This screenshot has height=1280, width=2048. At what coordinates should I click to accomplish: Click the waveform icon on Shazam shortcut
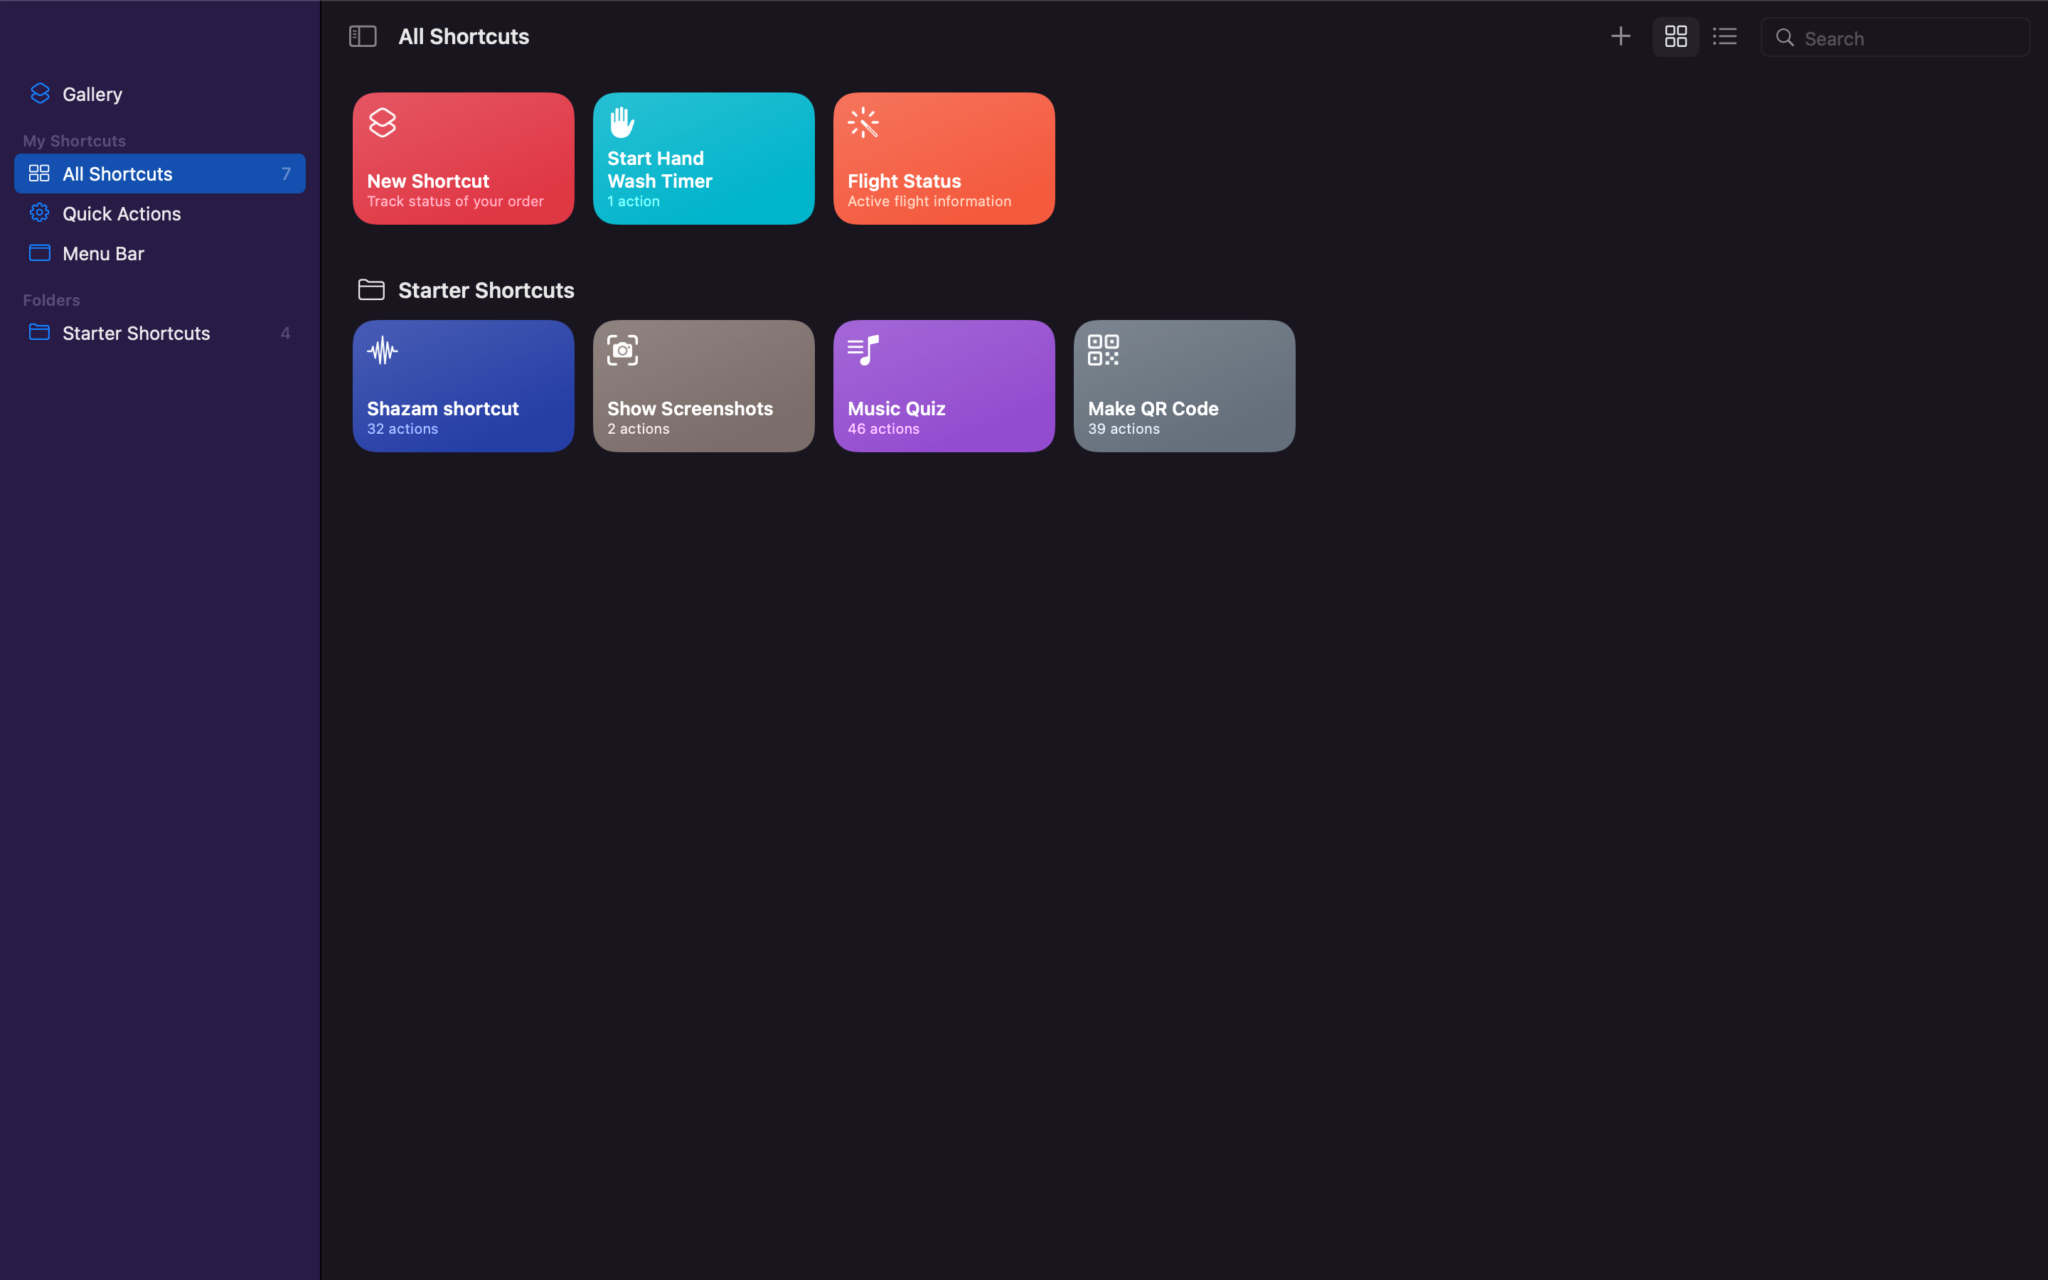tap(382, 351)
